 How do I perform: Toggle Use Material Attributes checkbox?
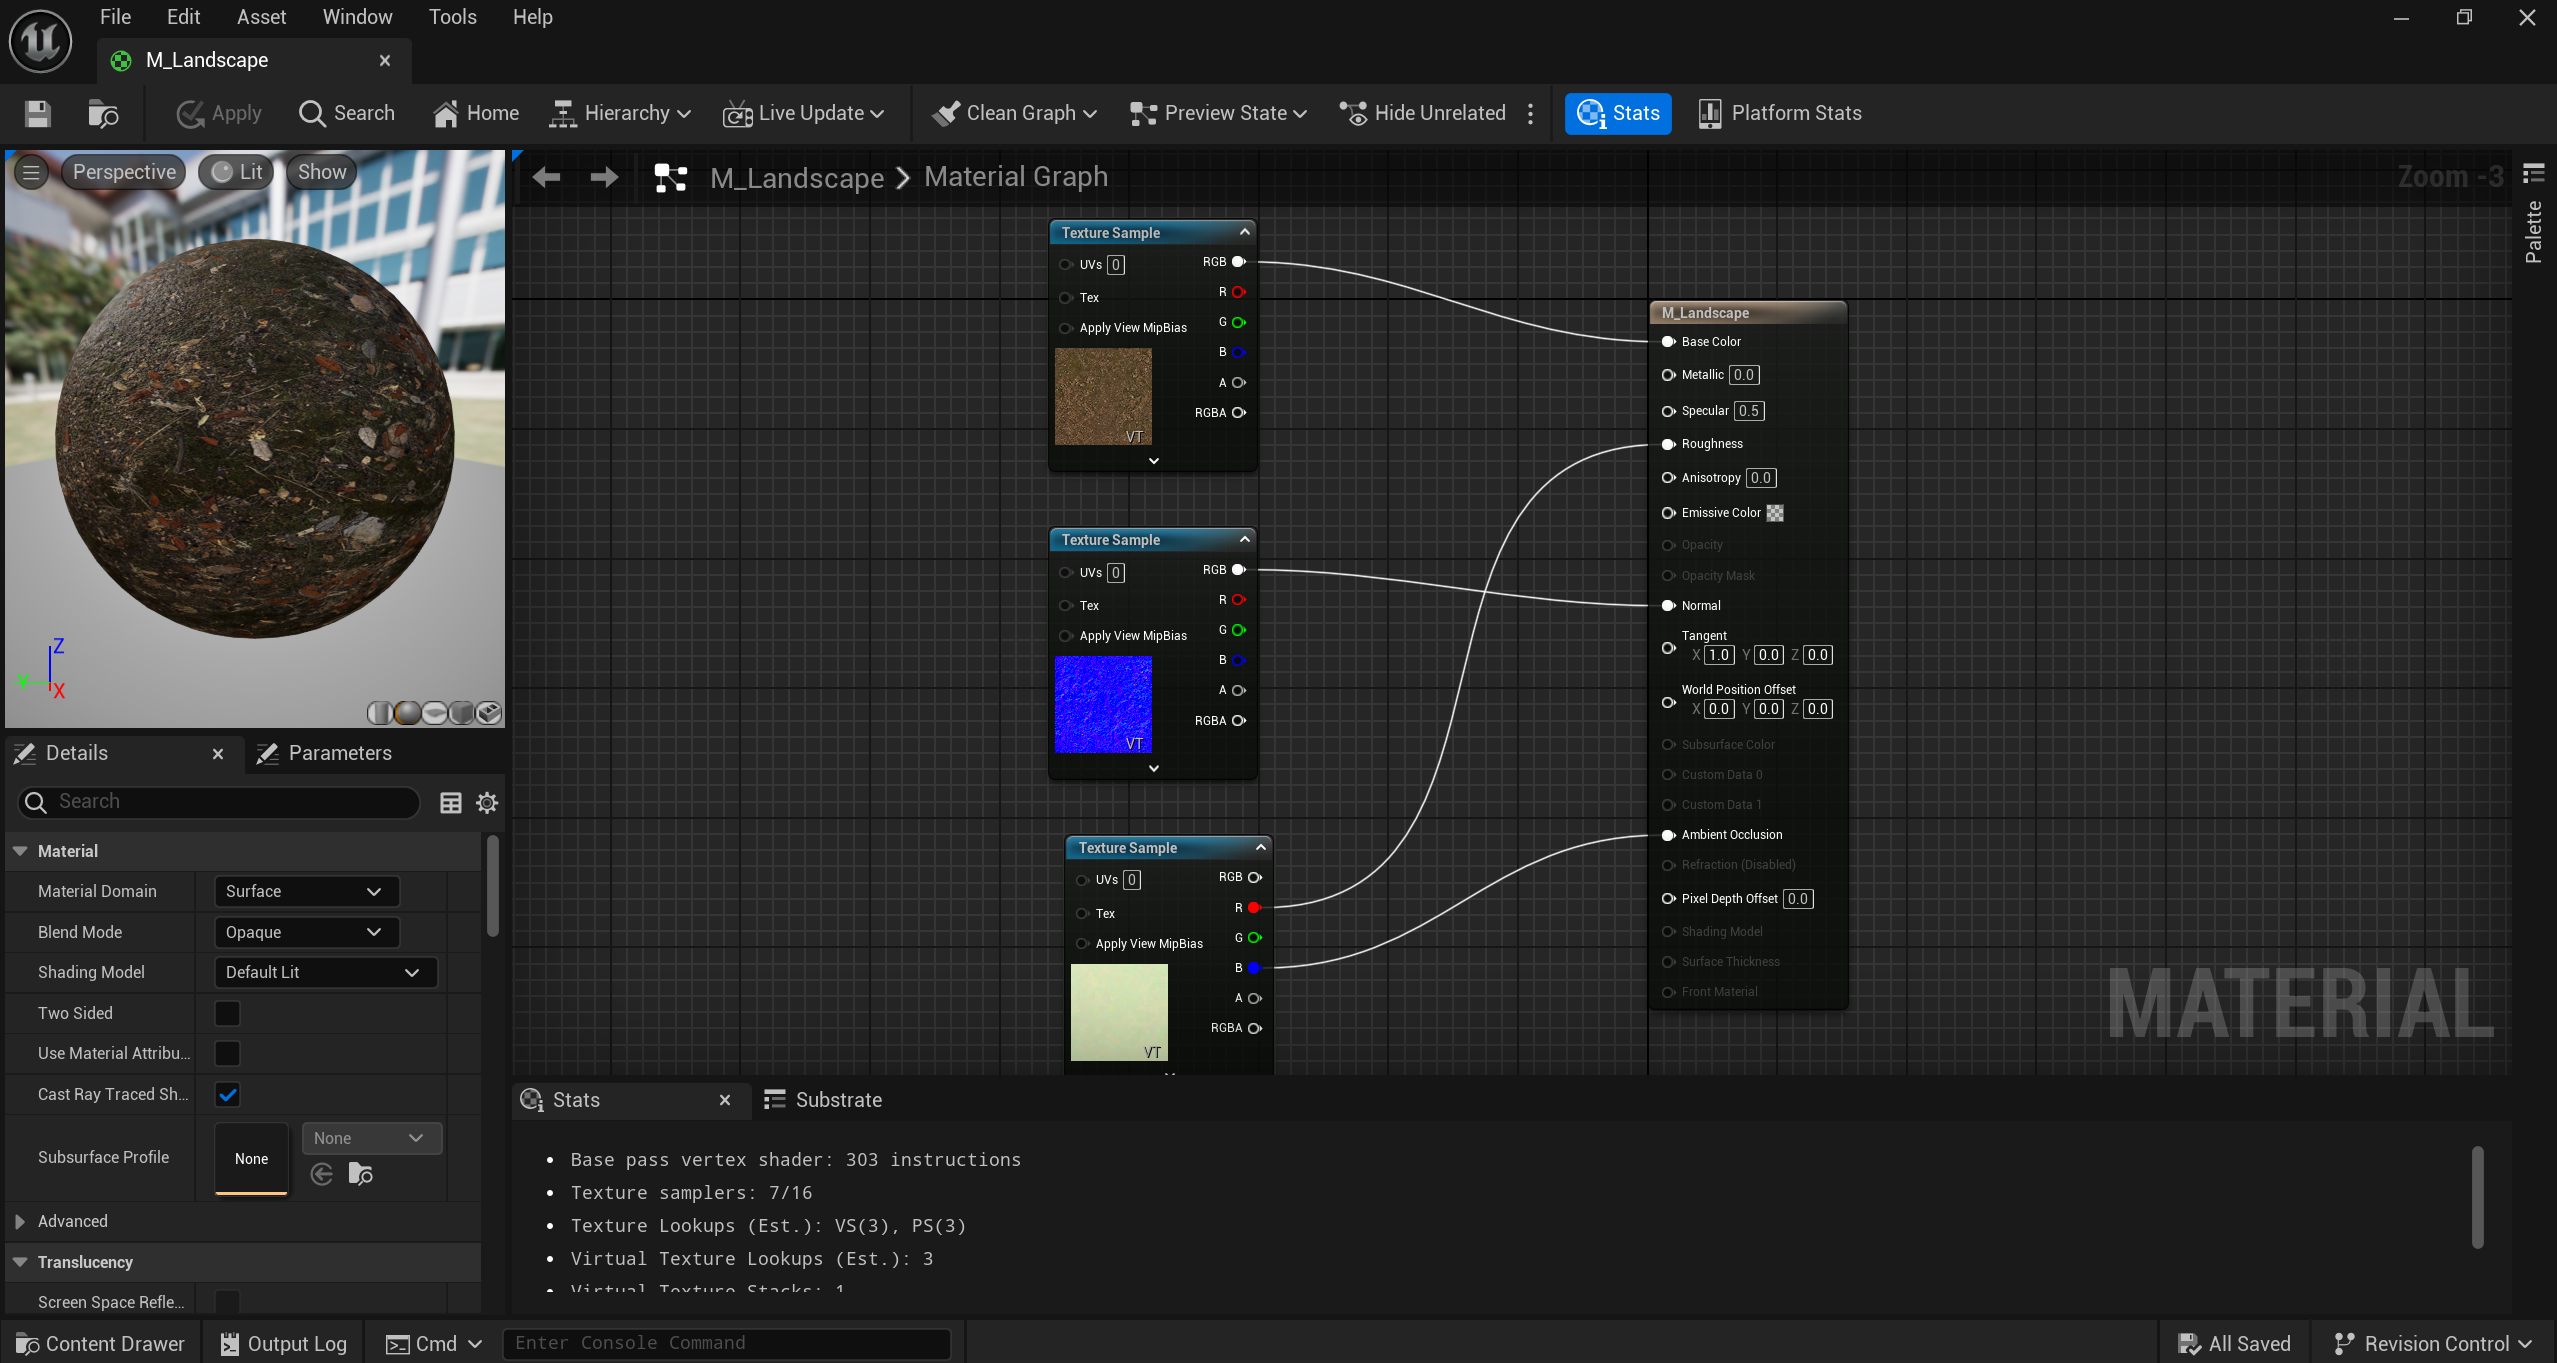[x=228, y=1053]
